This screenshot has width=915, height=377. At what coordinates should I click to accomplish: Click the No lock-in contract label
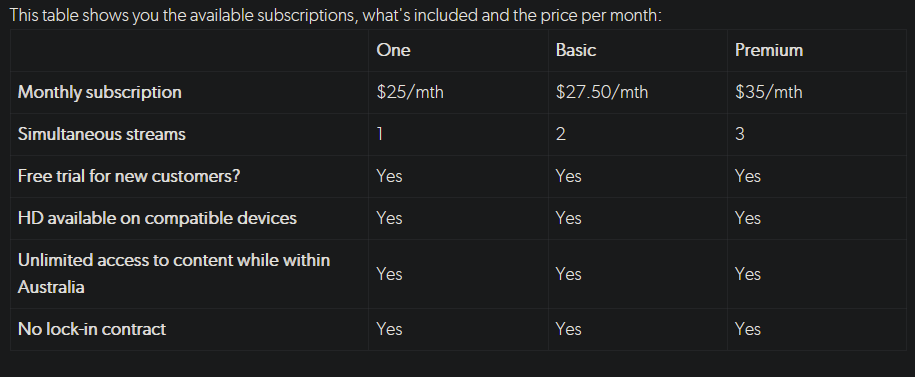click(x=92, y=329)
